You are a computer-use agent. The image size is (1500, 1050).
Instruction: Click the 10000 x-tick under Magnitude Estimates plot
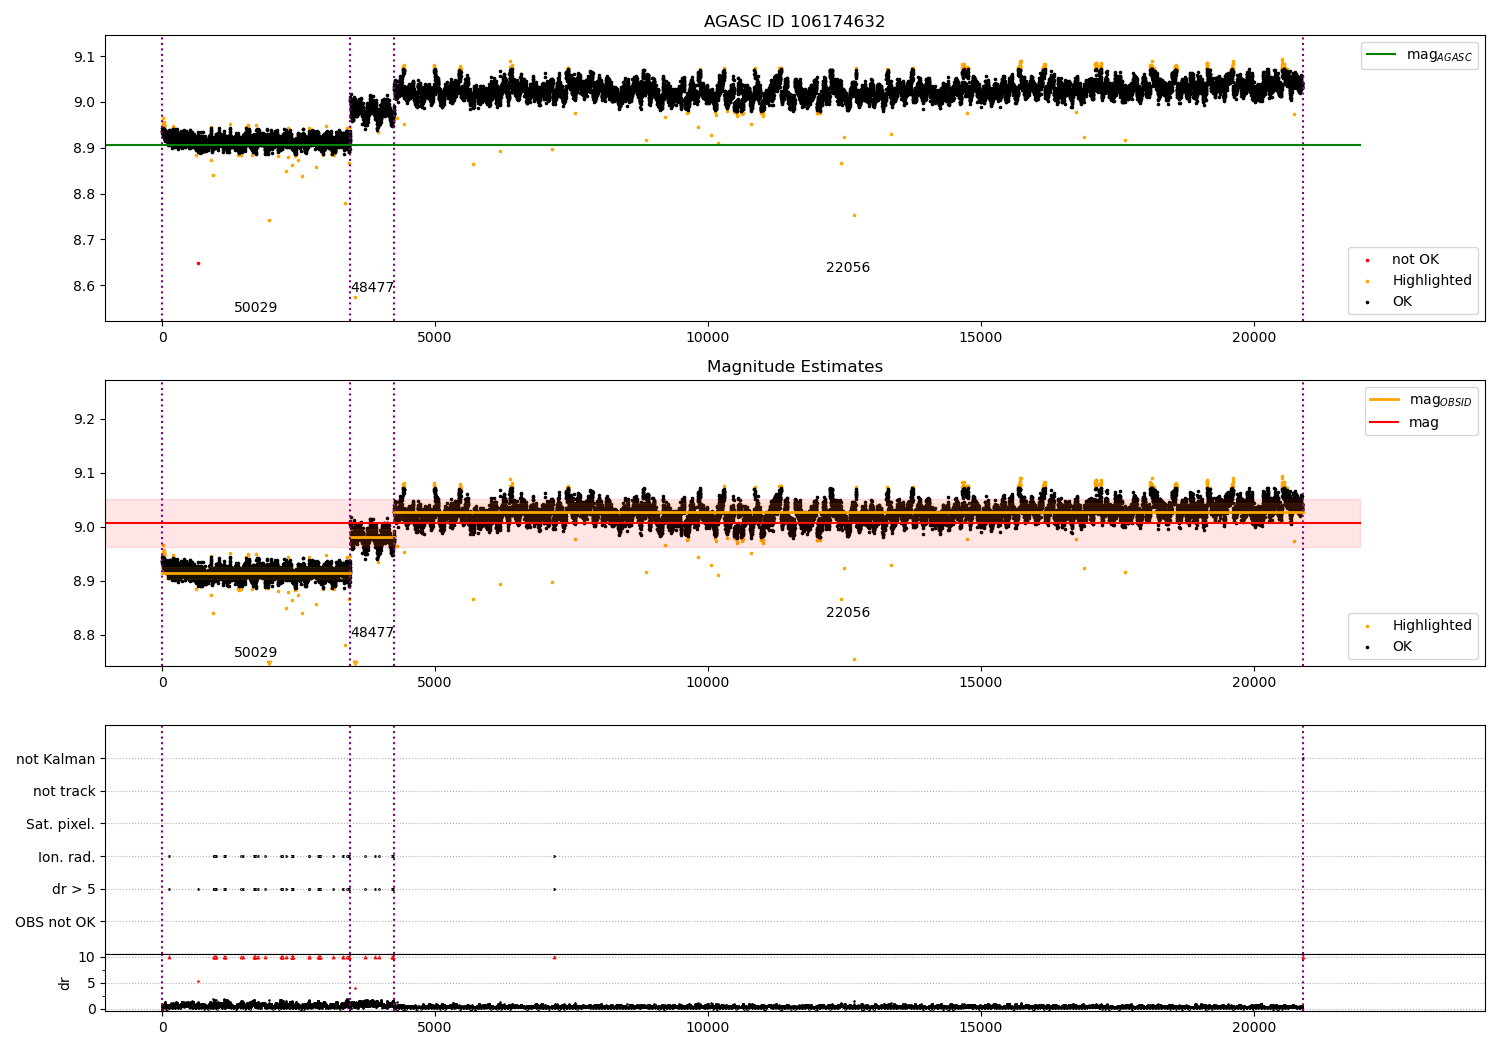tap(708, 683)
